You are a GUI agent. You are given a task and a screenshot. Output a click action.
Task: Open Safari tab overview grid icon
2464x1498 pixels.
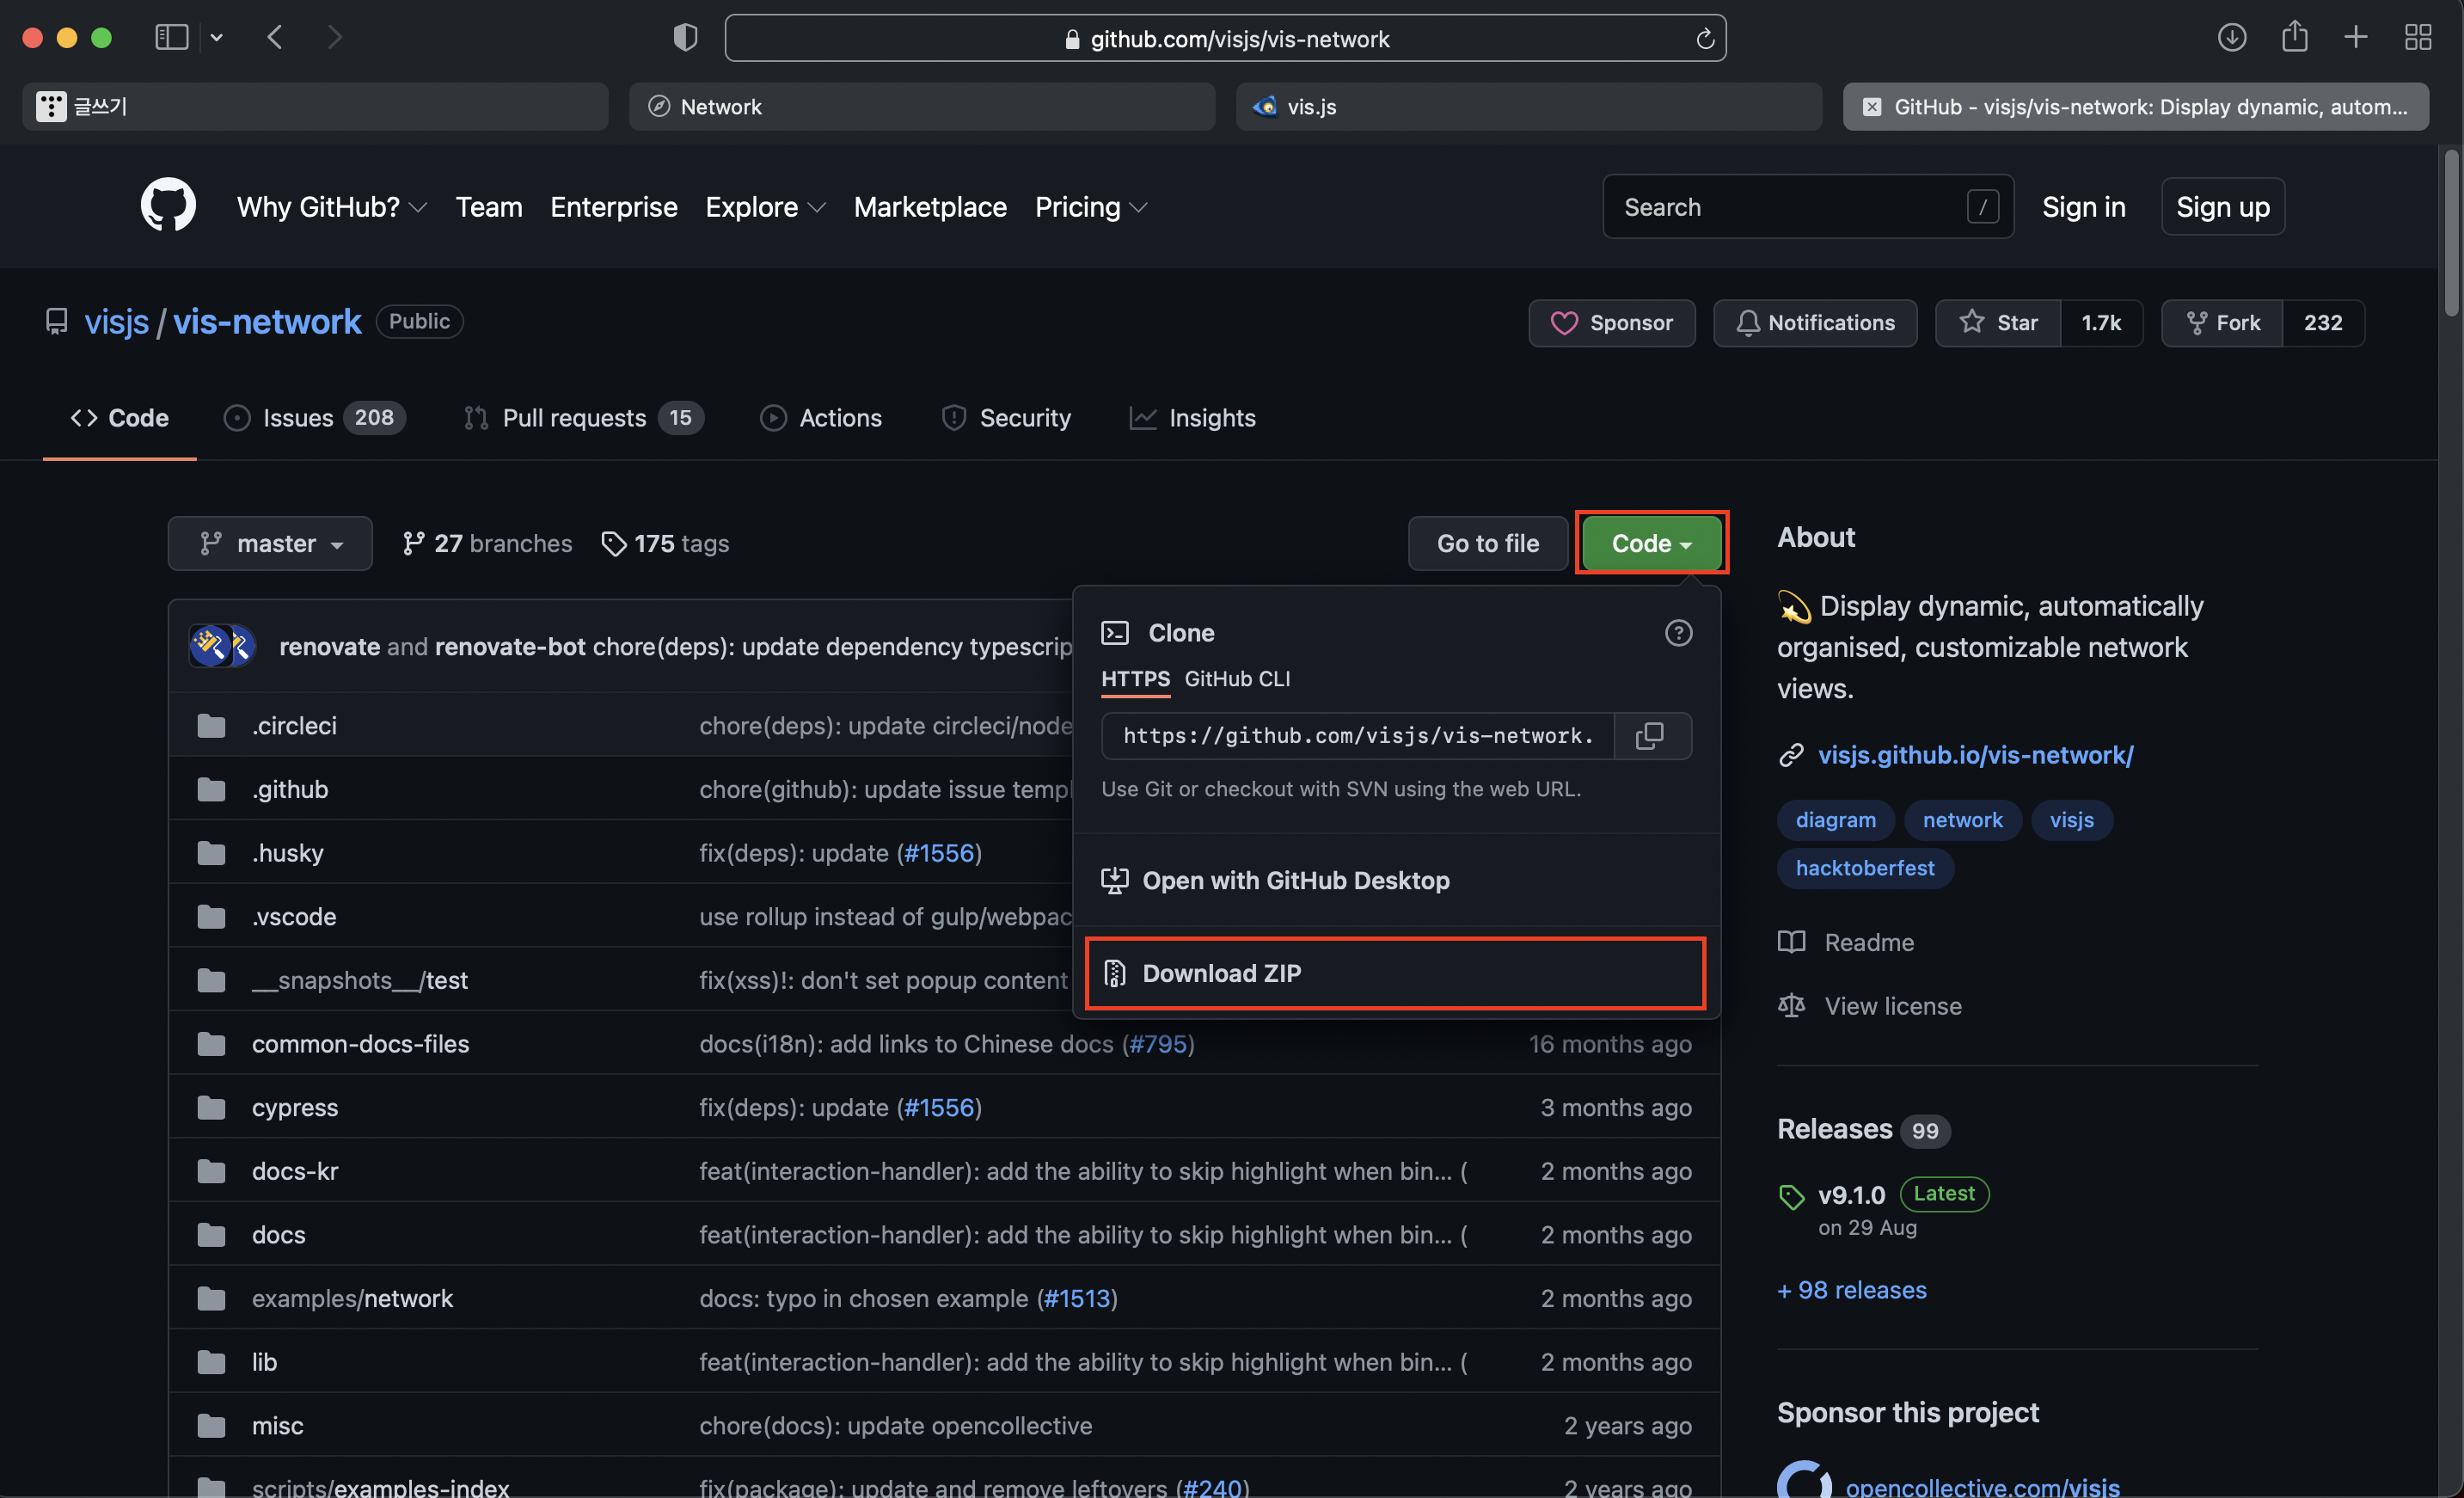(x=2418, y=38)
